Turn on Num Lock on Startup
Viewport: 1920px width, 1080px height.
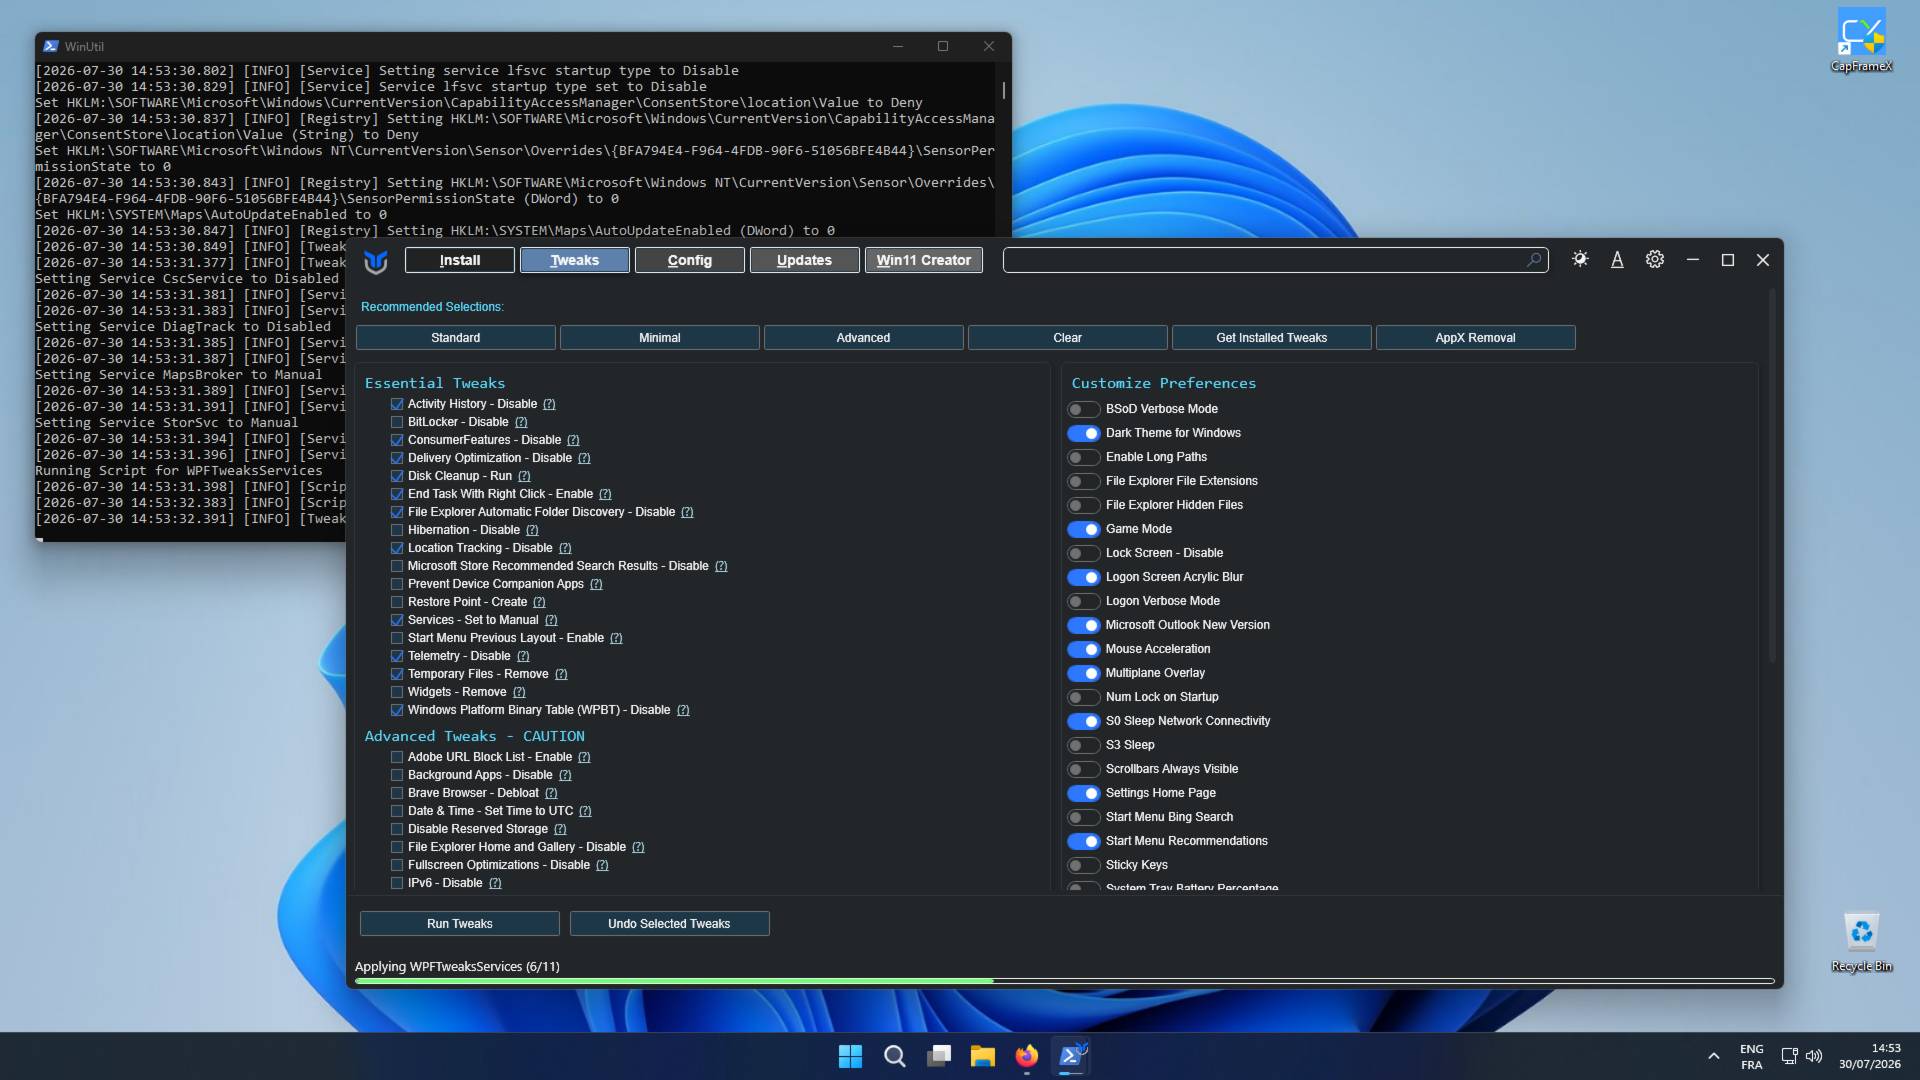(x=1083, y=697)
